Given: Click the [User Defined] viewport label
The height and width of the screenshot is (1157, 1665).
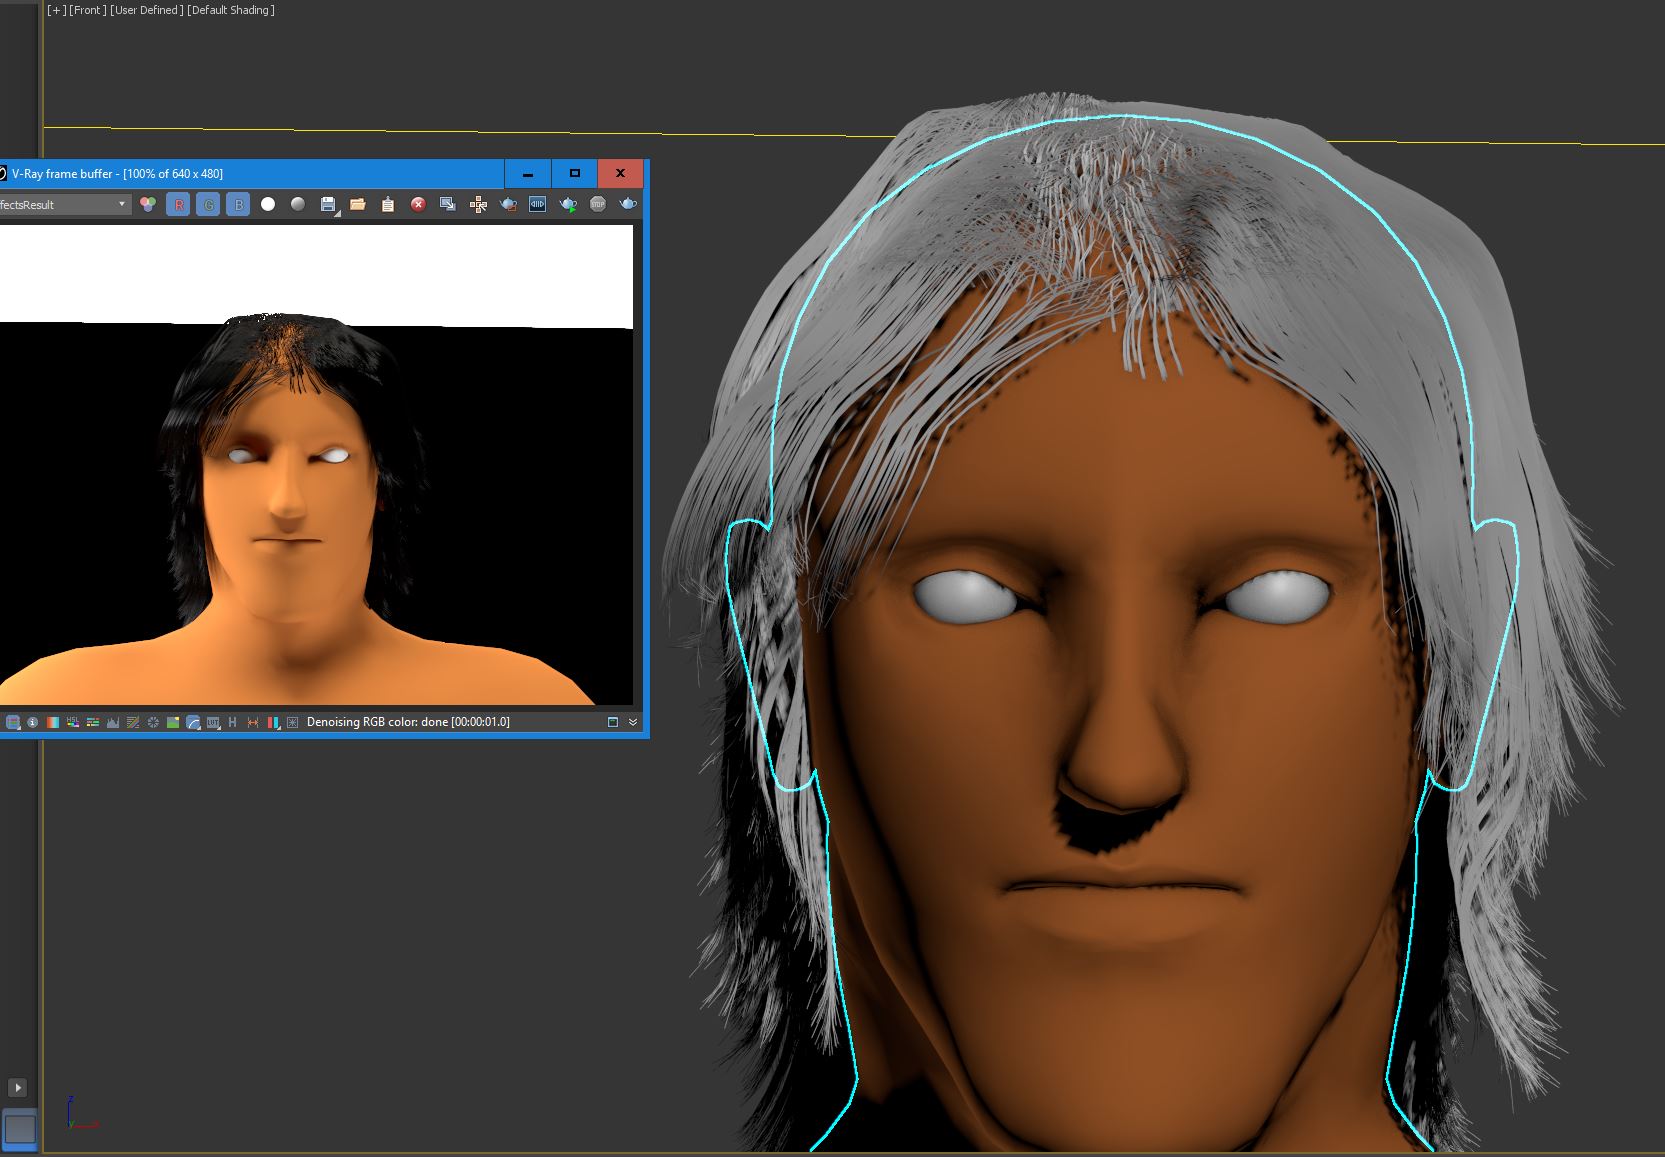Looking at the screenshot, I should click(147, 10).
